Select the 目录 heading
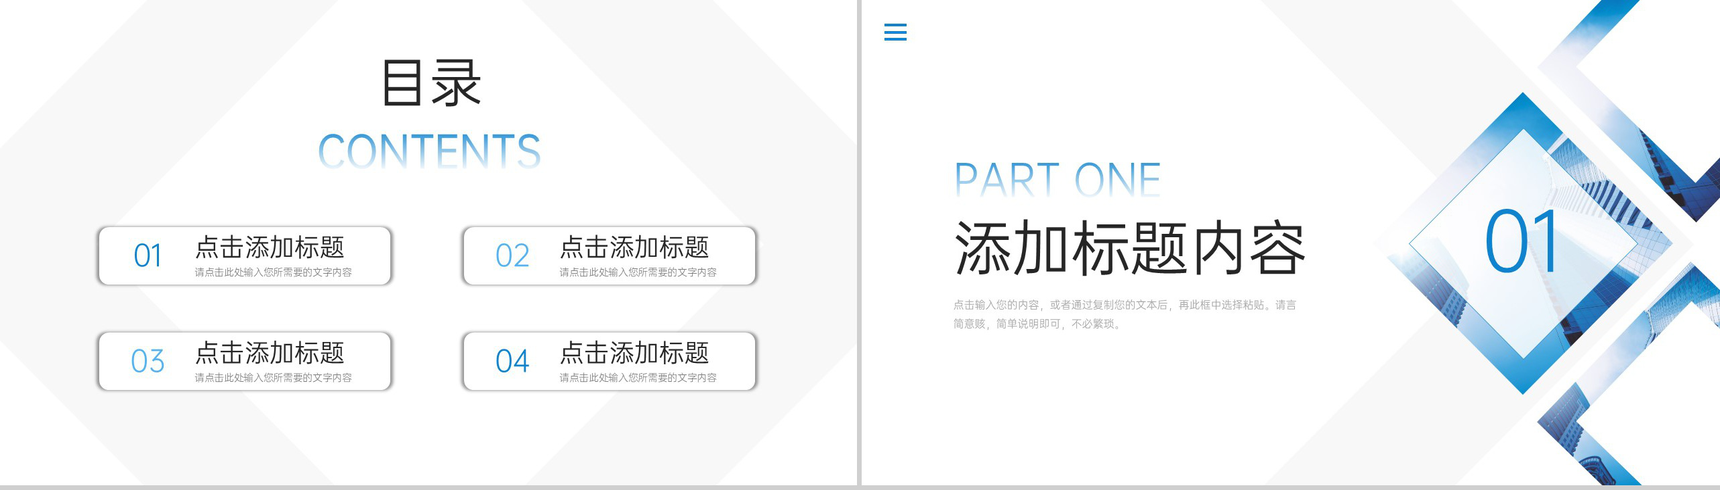The width and height of the screenshot is (1720, 490). pos(430,83)
